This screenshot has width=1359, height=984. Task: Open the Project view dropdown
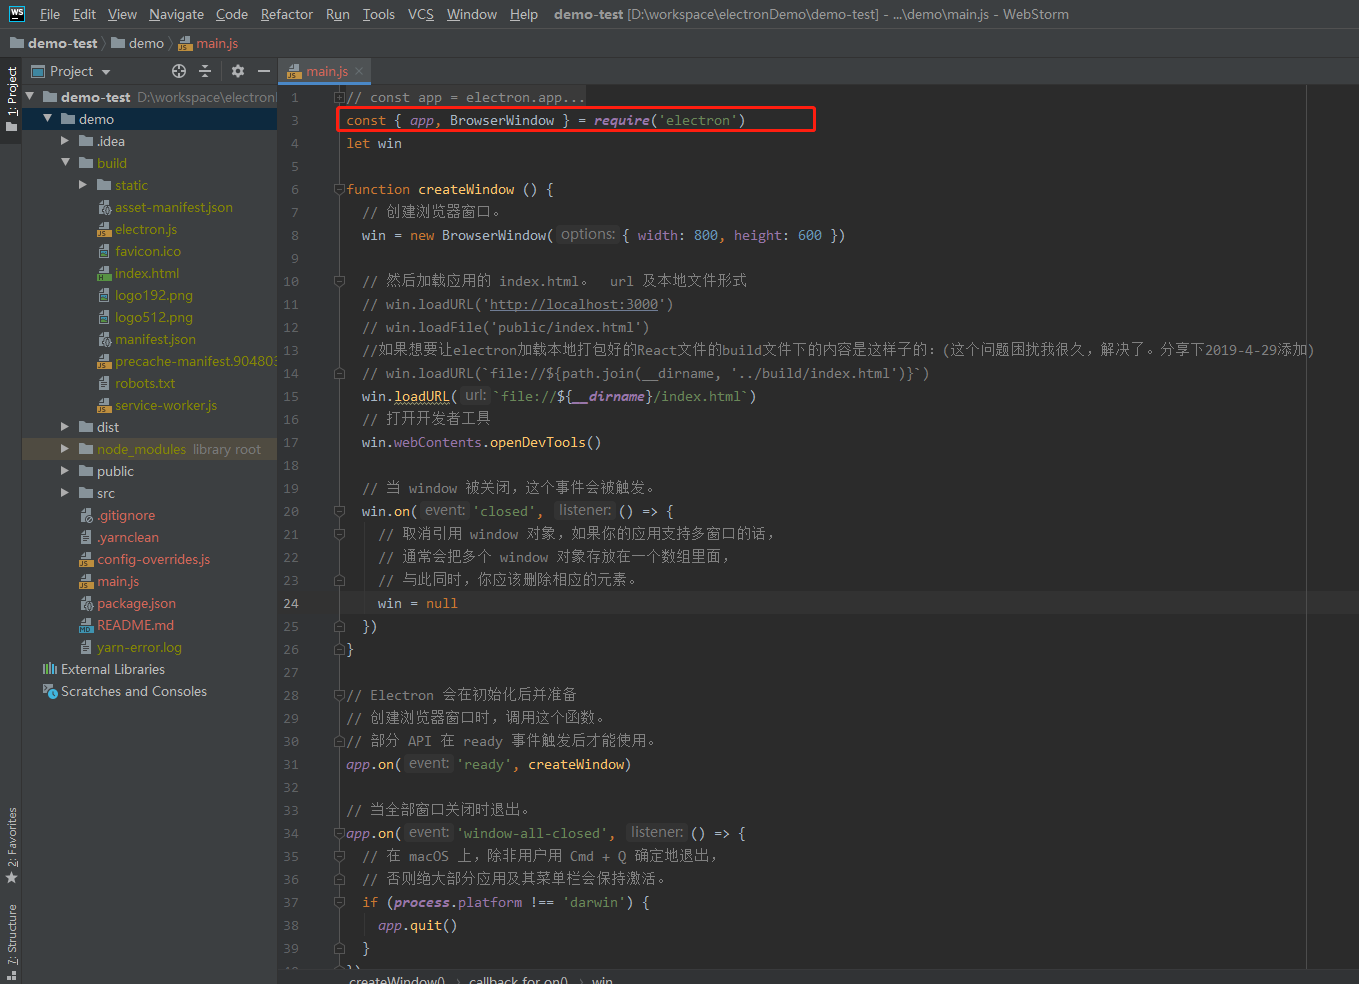click(x=71, y=71)
